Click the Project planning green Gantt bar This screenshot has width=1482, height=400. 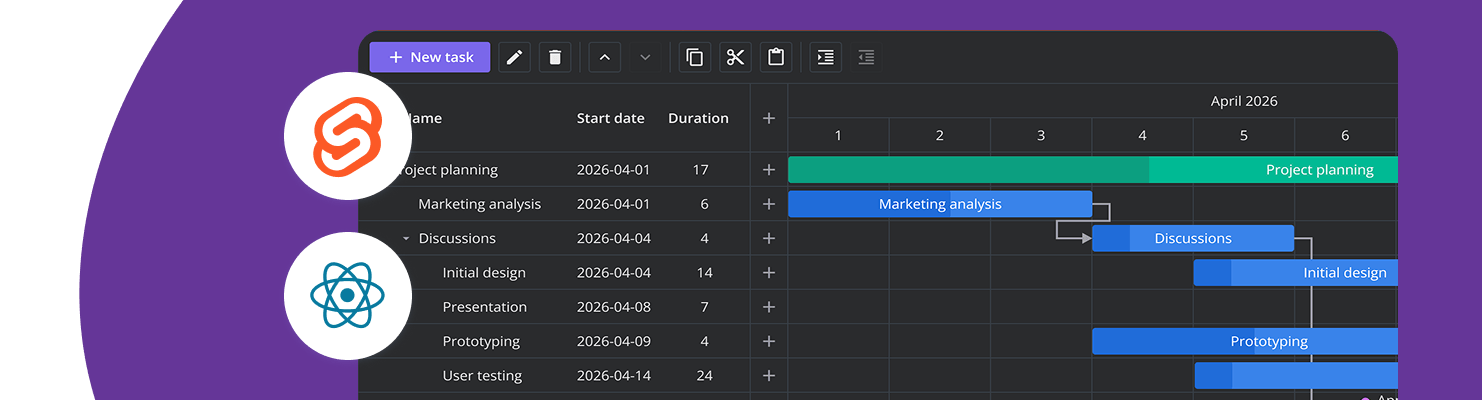(1092, 170)
